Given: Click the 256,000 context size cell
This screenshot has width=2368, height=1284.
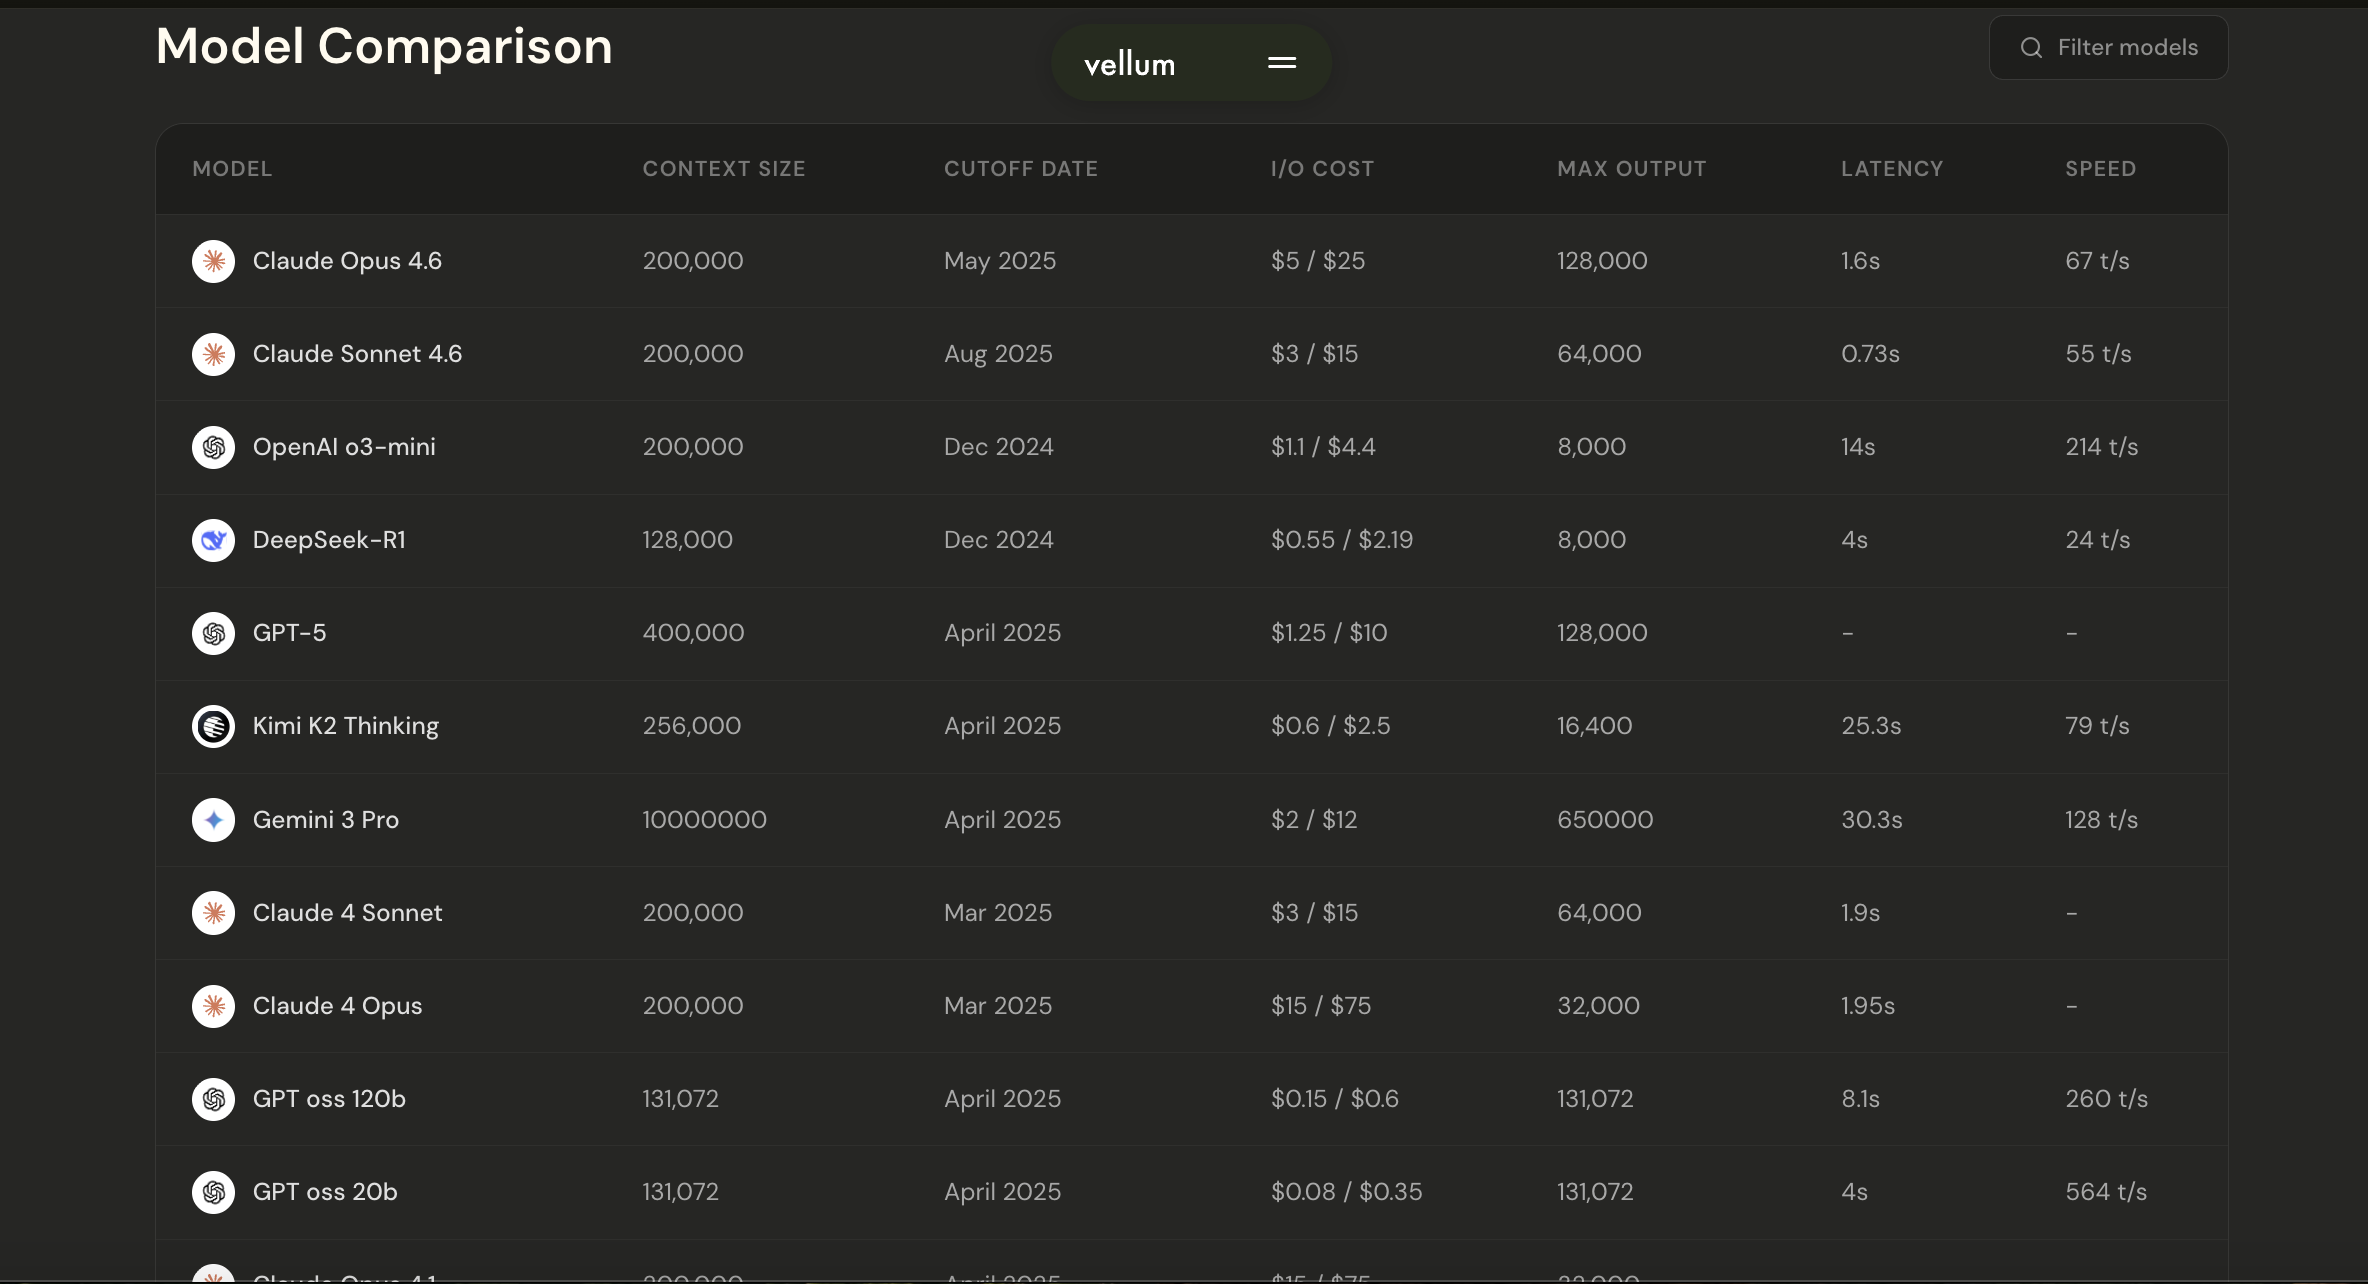Looking at the screenshot, I should coord(692,726).
